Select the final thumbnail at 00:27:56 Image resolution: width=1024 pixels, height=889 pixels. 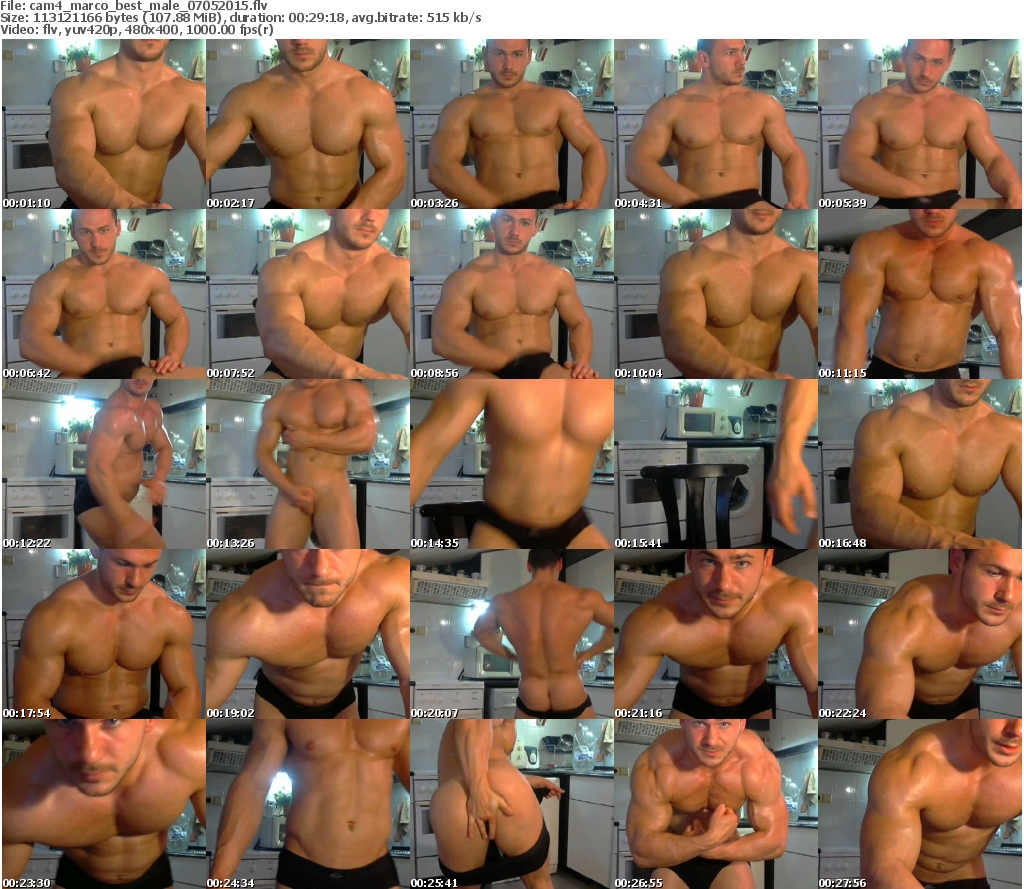coord(920,804)
